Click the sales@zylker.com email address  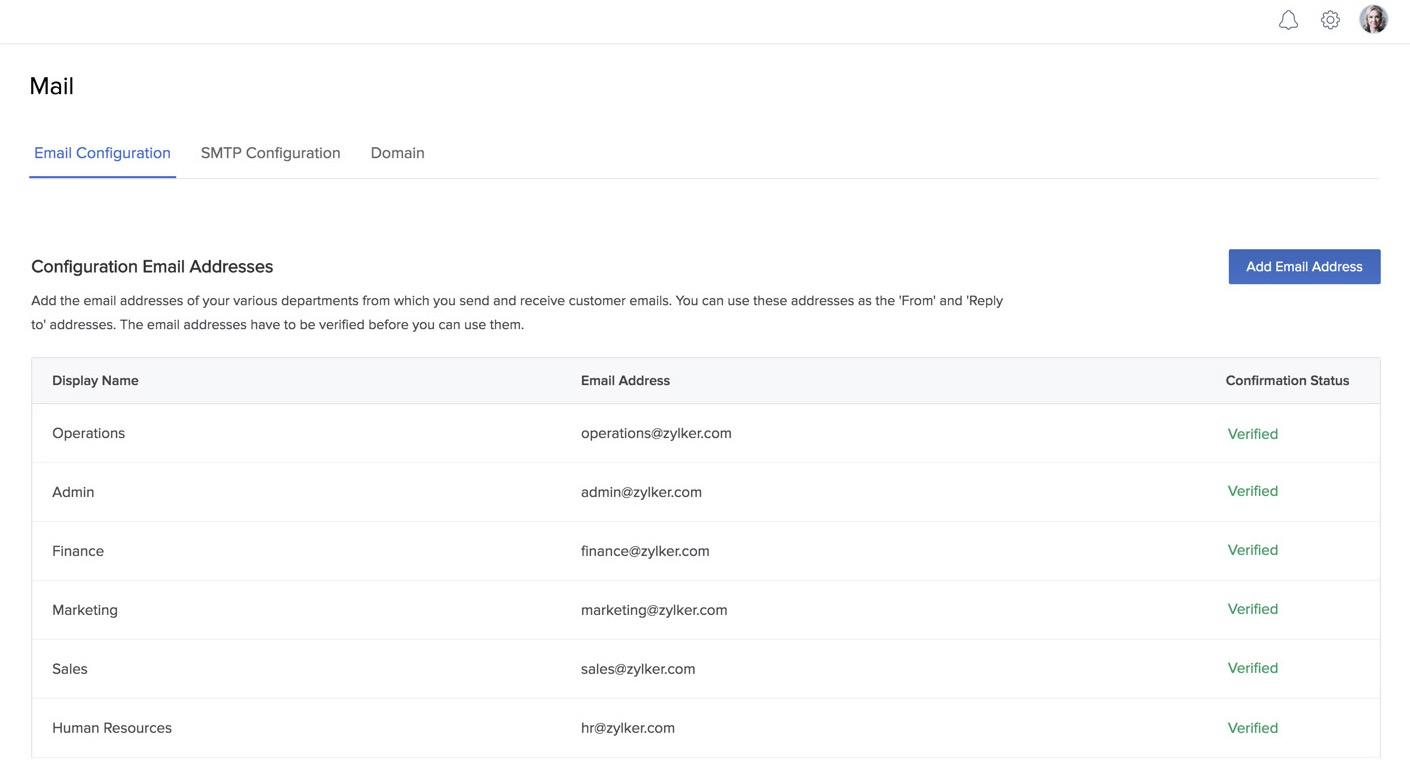click(638, 669)
